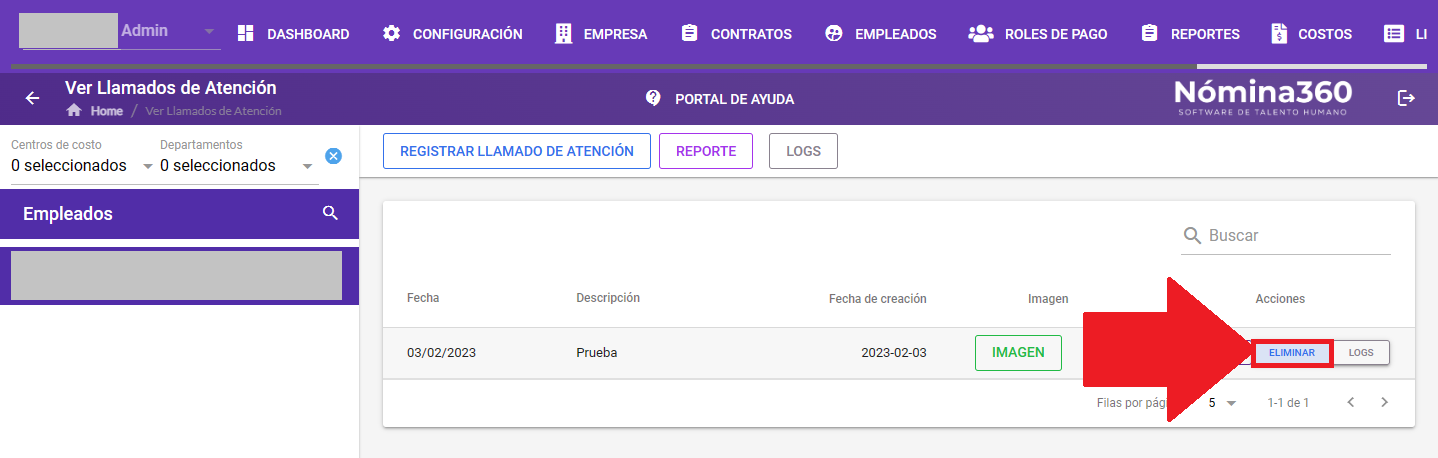Open the Dashboard menu item
This screenshot has height=458, width=1438.
coord(293,34)
